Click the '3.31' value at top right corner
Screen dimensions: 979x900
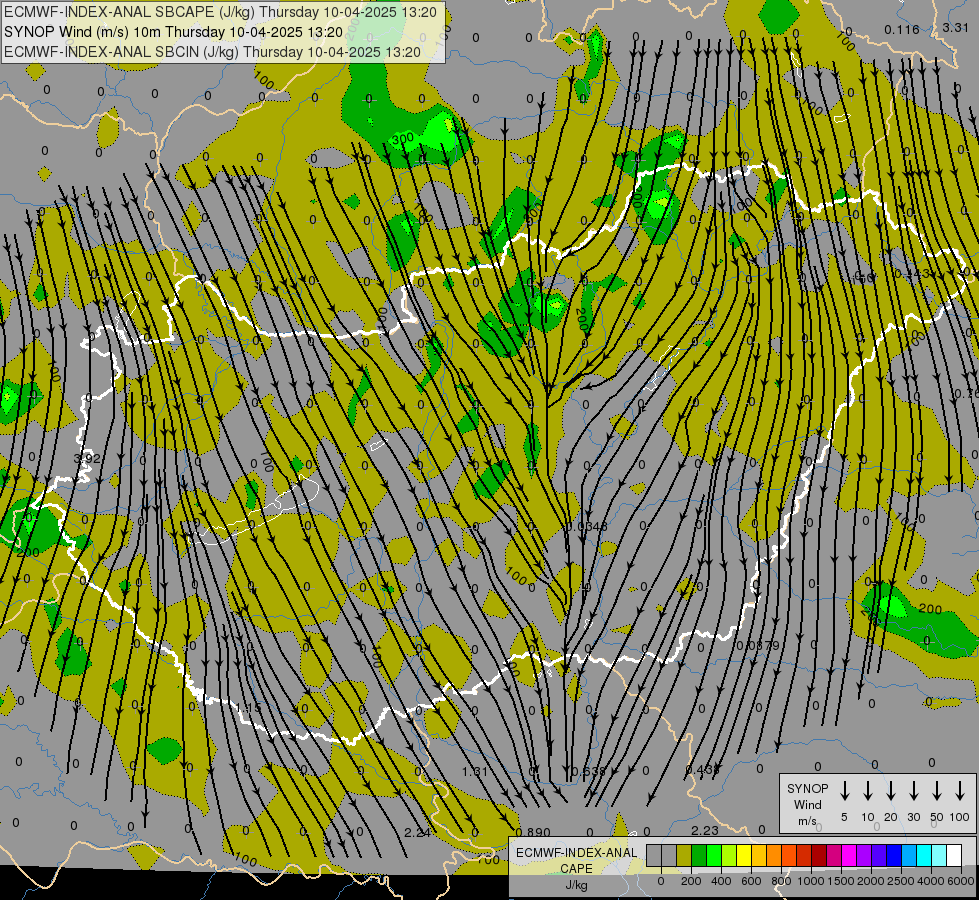click(955, 27)
